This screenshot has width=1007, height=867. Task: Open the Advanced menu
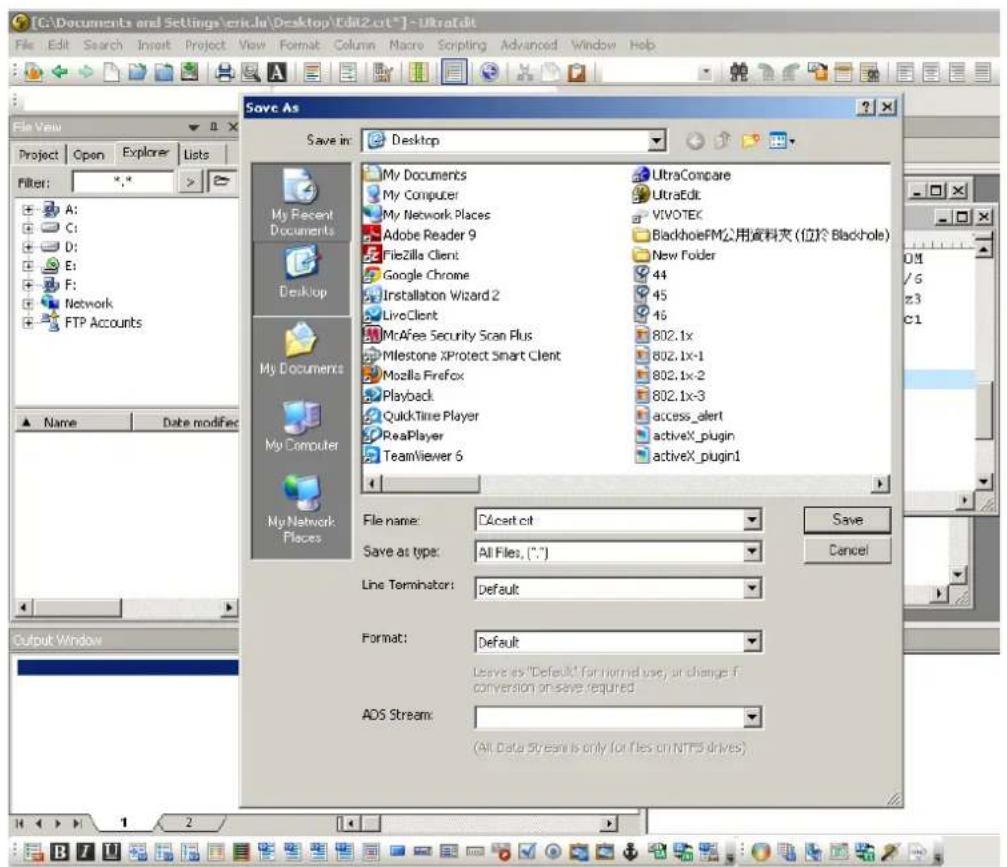point(529,45)
